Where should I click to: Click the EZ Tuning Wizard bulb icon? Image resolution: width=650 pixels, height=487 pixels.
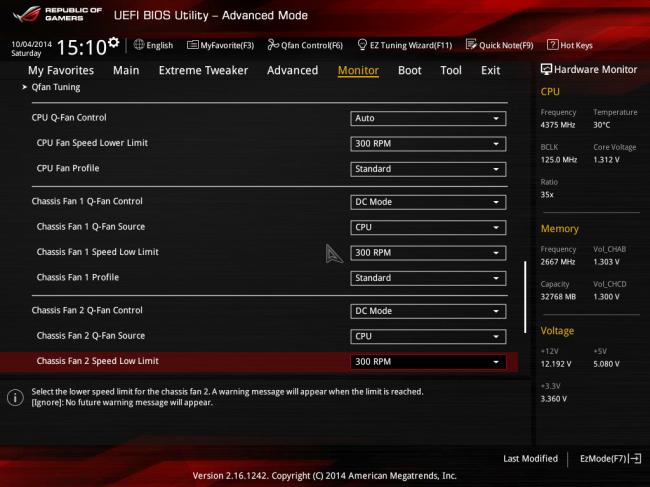pyautogui.click(x=362, y=45)
